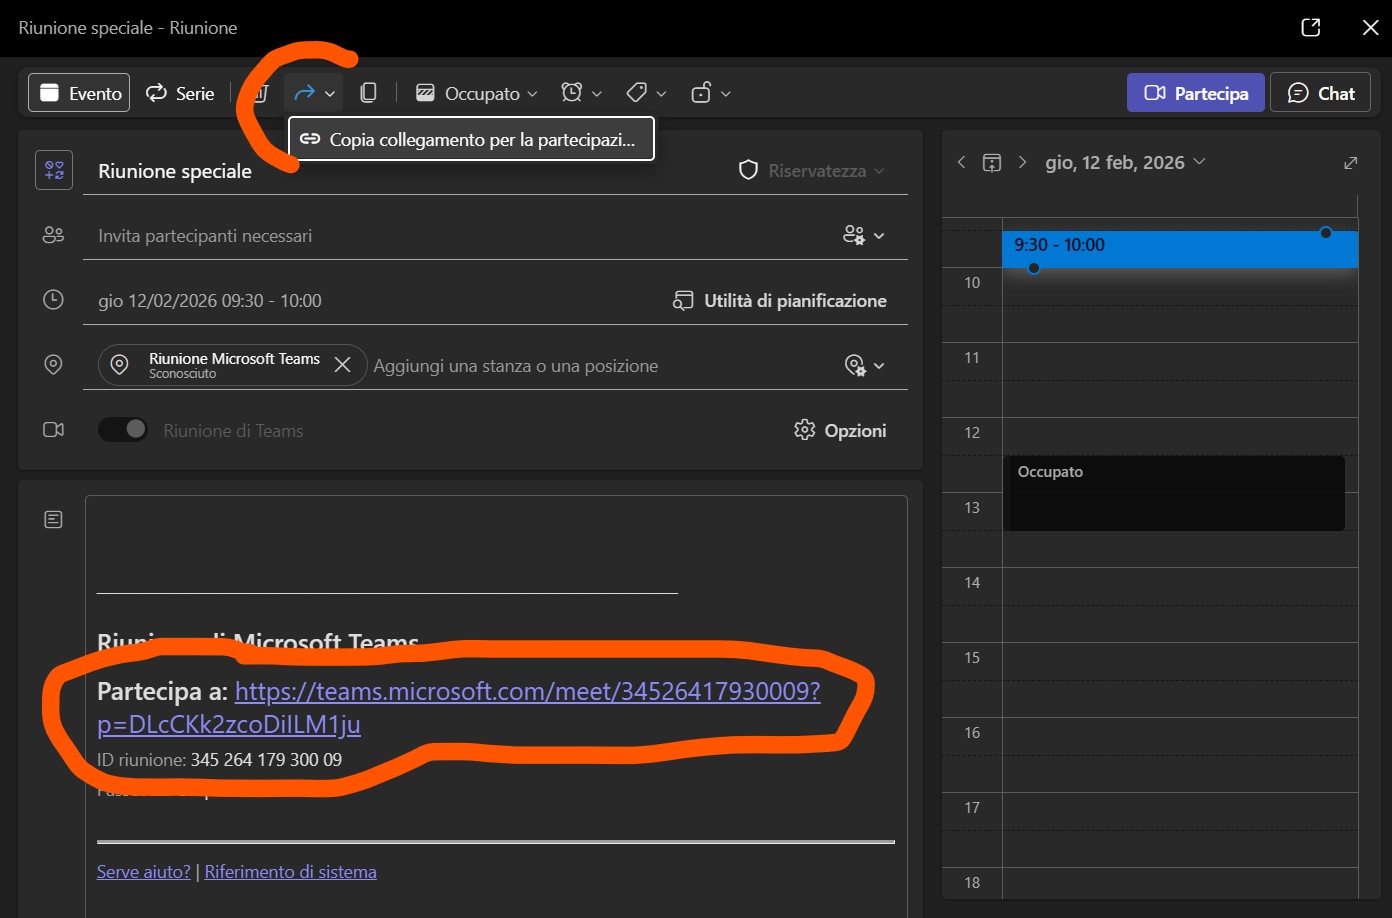1392x918 pixels.
Task: Click the private lock icon
Action: tap(701, 93)
